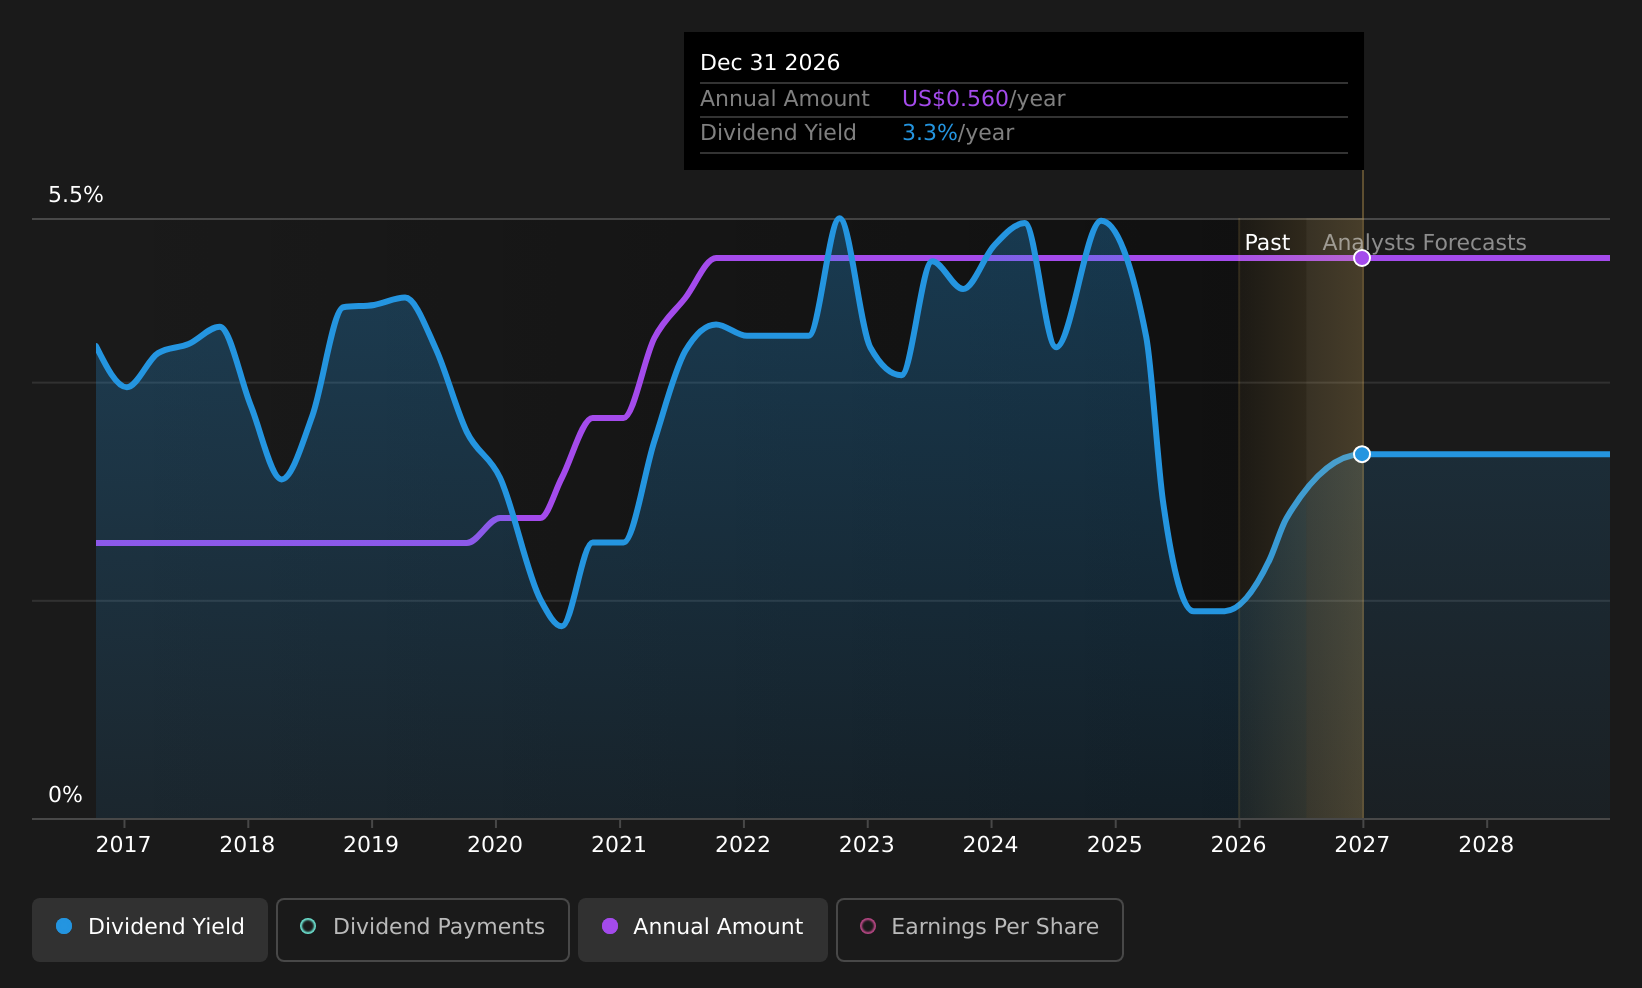Click the blue Dividend Yield legend dot
This screenshot has height=988, width=1642.
click(64, 926)
